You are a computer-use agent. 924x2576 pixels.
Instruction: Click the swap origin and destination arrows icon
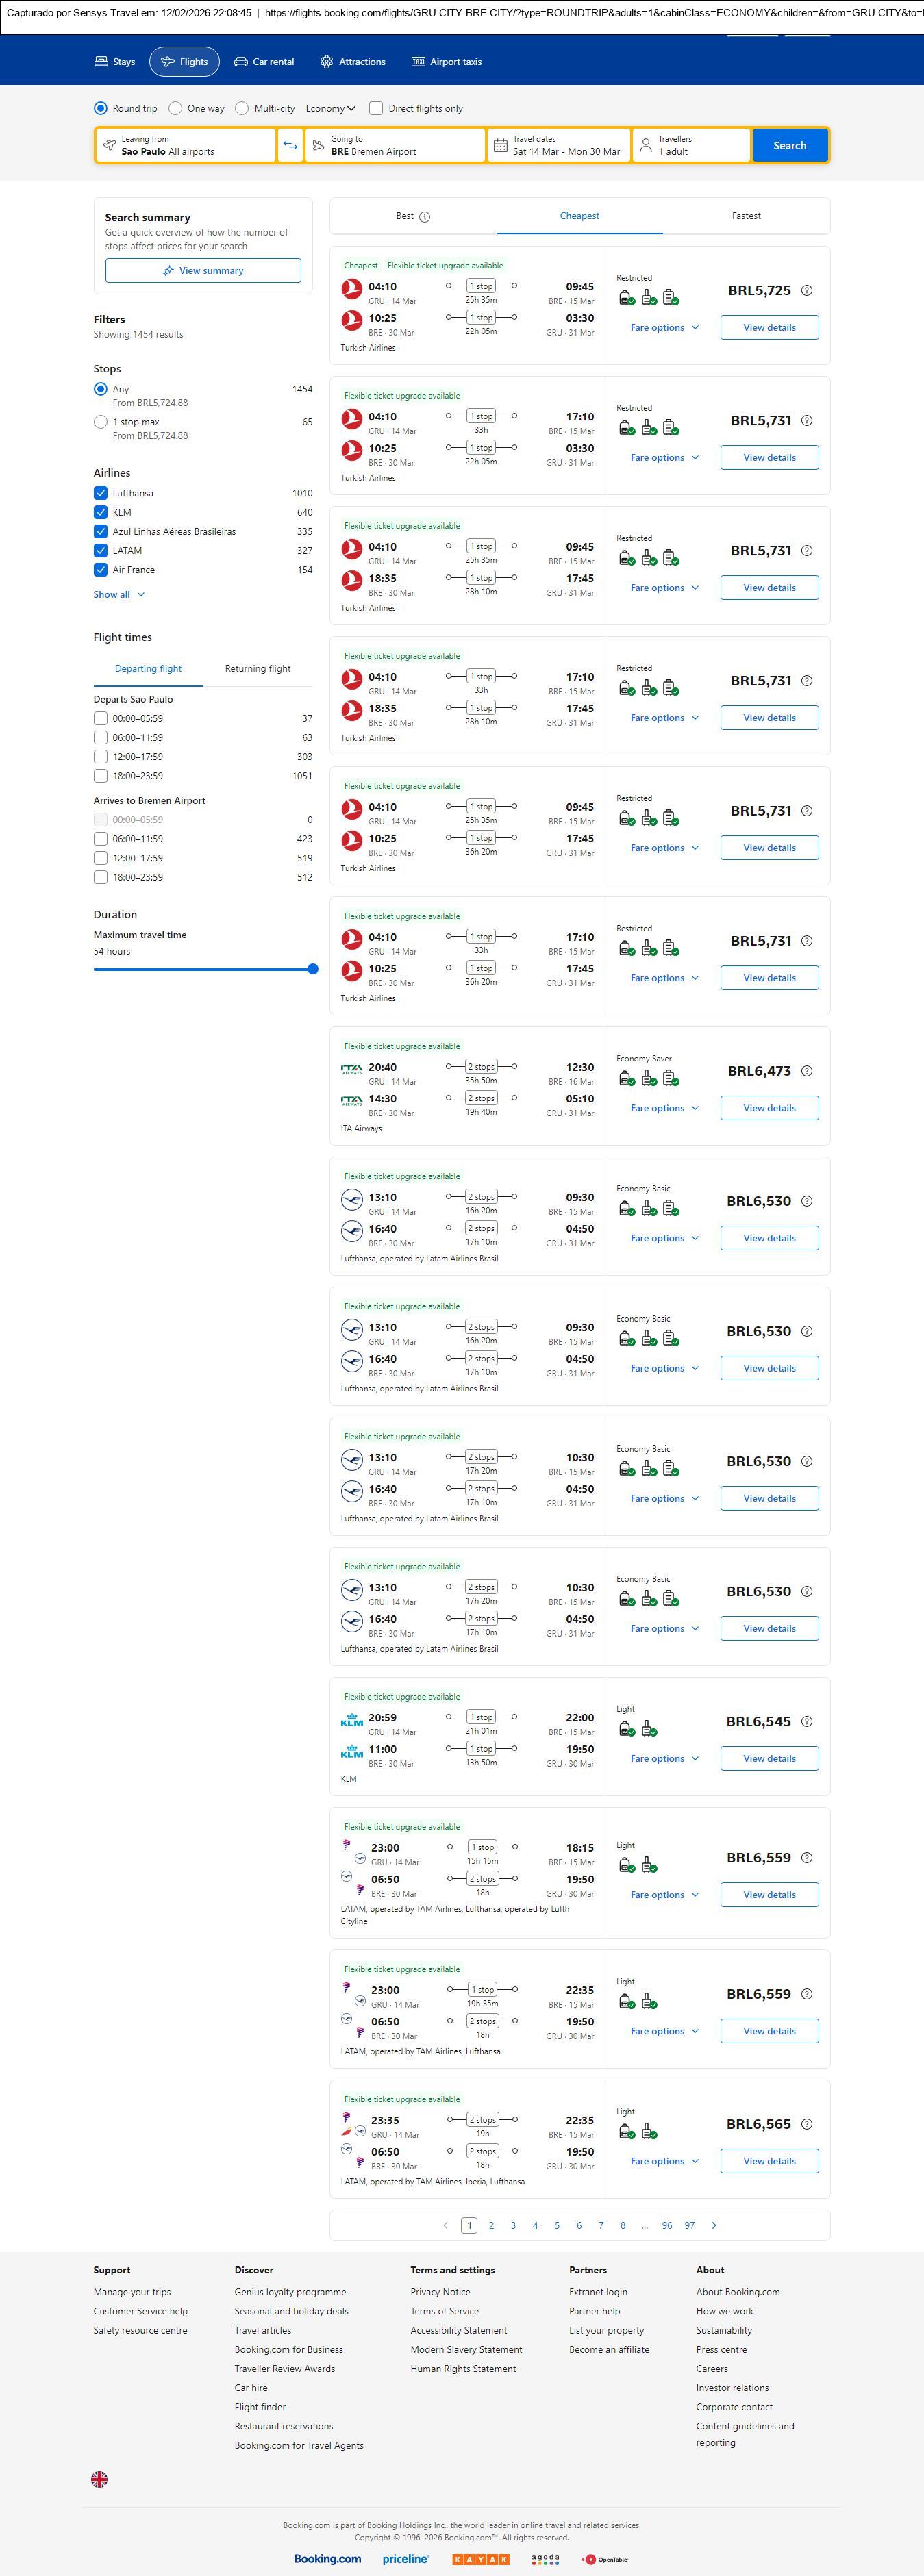[290, 145]
